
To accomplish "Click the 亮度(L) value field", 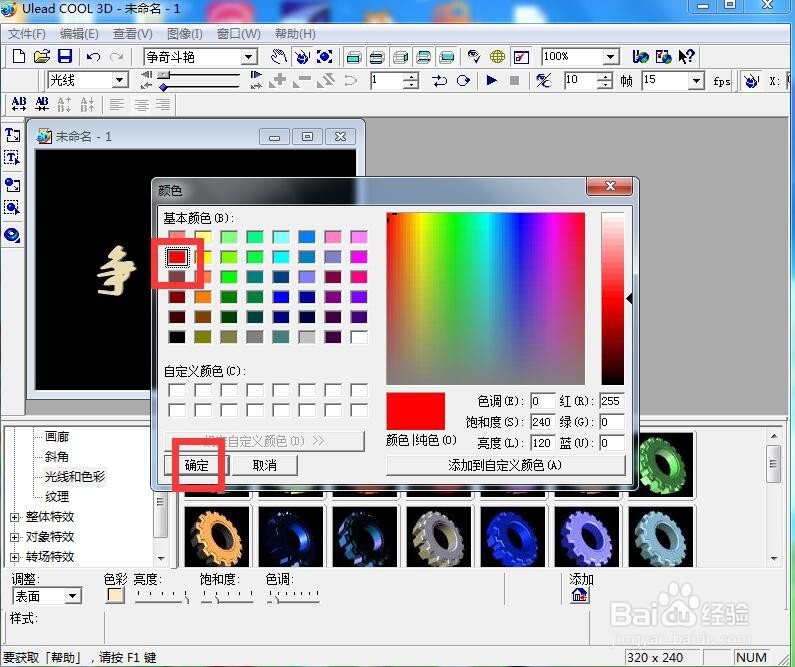I will click(x=543, y=443).
